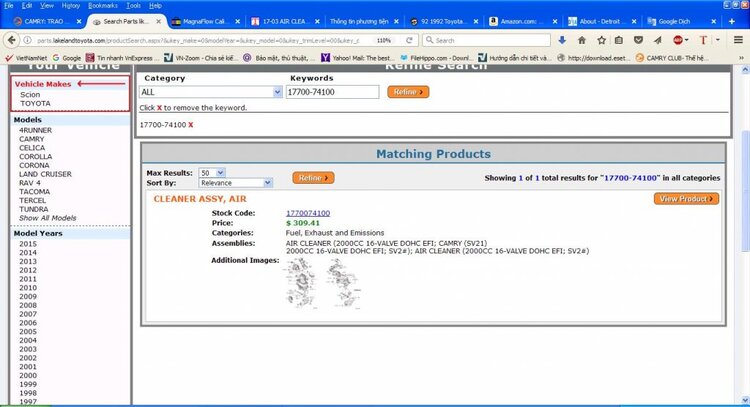Open VietNamNet bookmark
The height and width of the screenshot is (407, 750).
coord(26,58)
